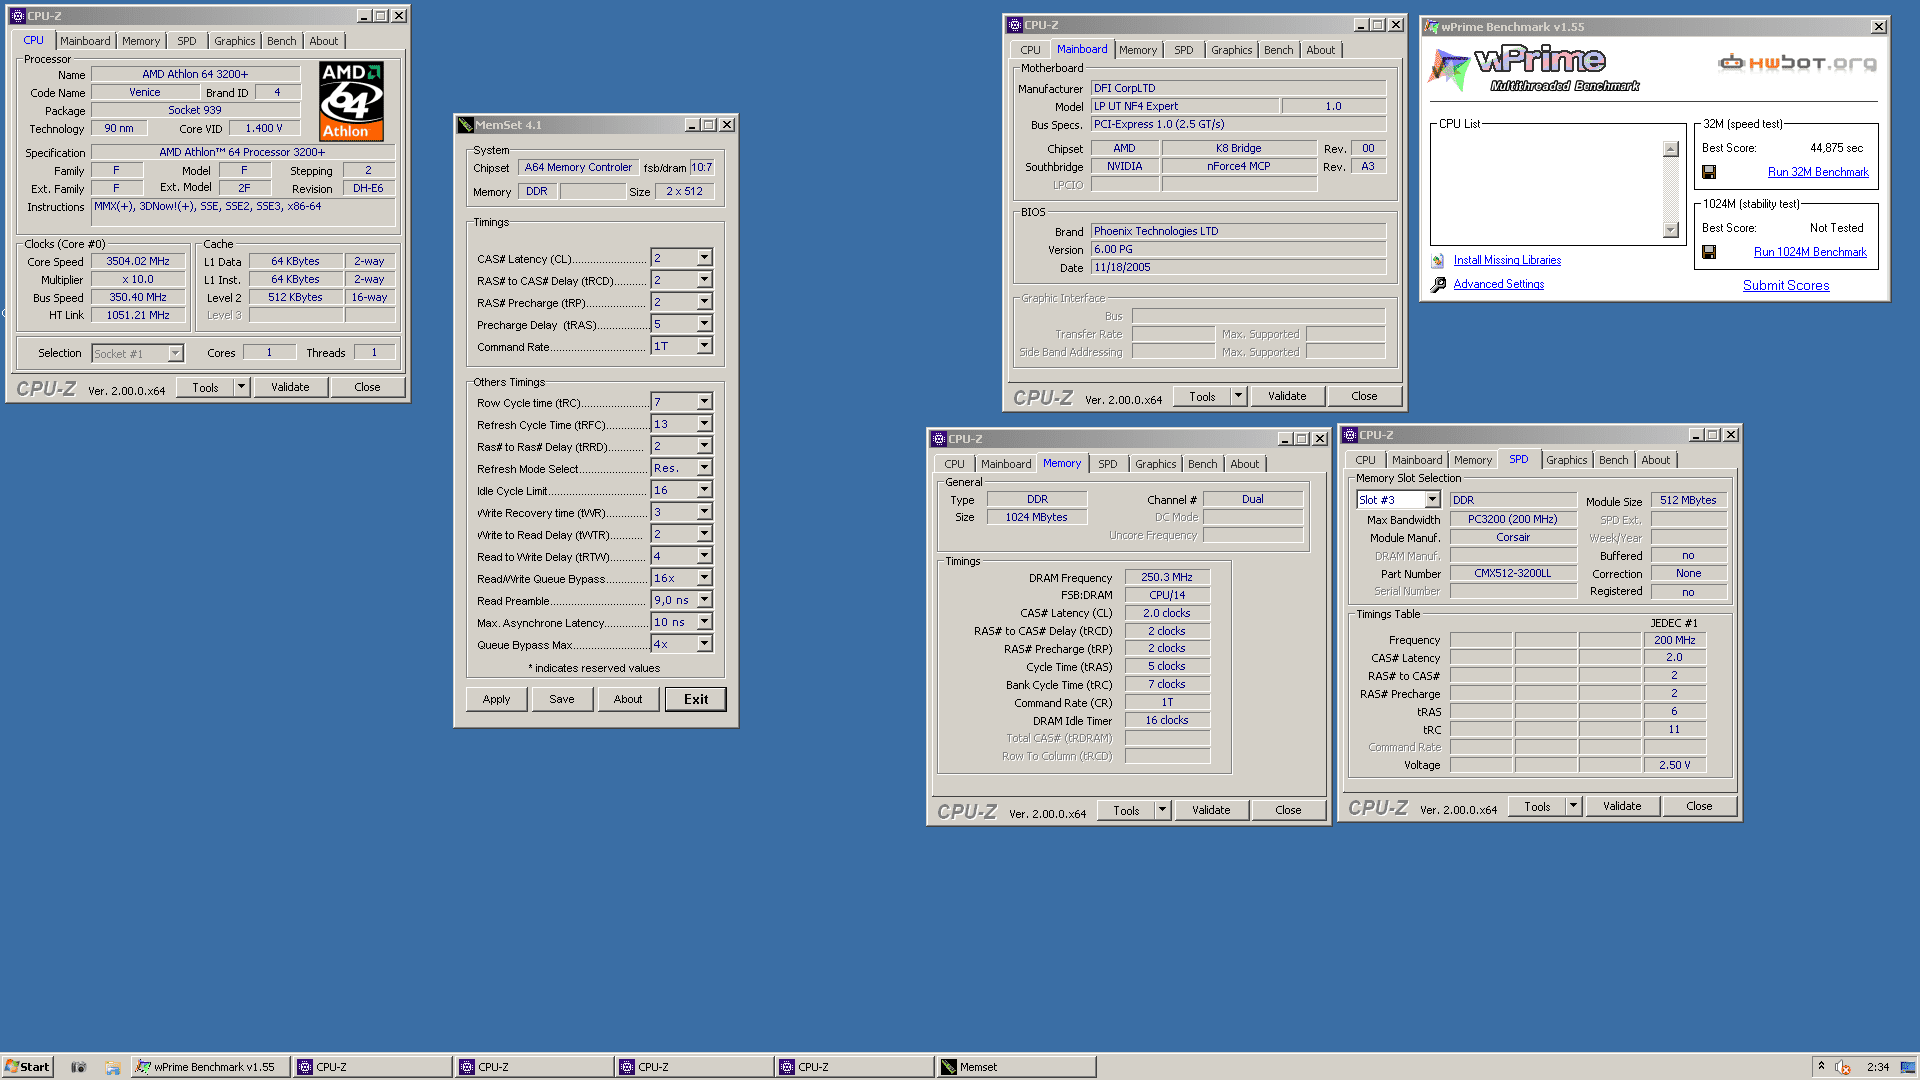
Task: Click the Advanced Settings wrench icon
Action: point(1438,285)
